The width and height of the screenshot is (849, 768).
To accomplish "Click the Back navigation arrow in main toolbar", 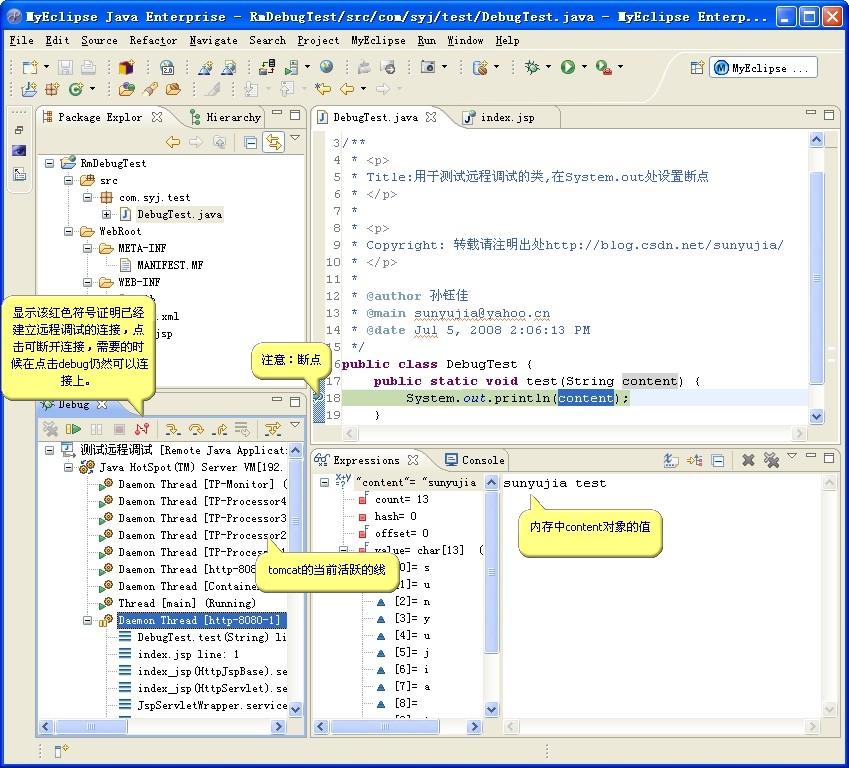I will [347, 88].
